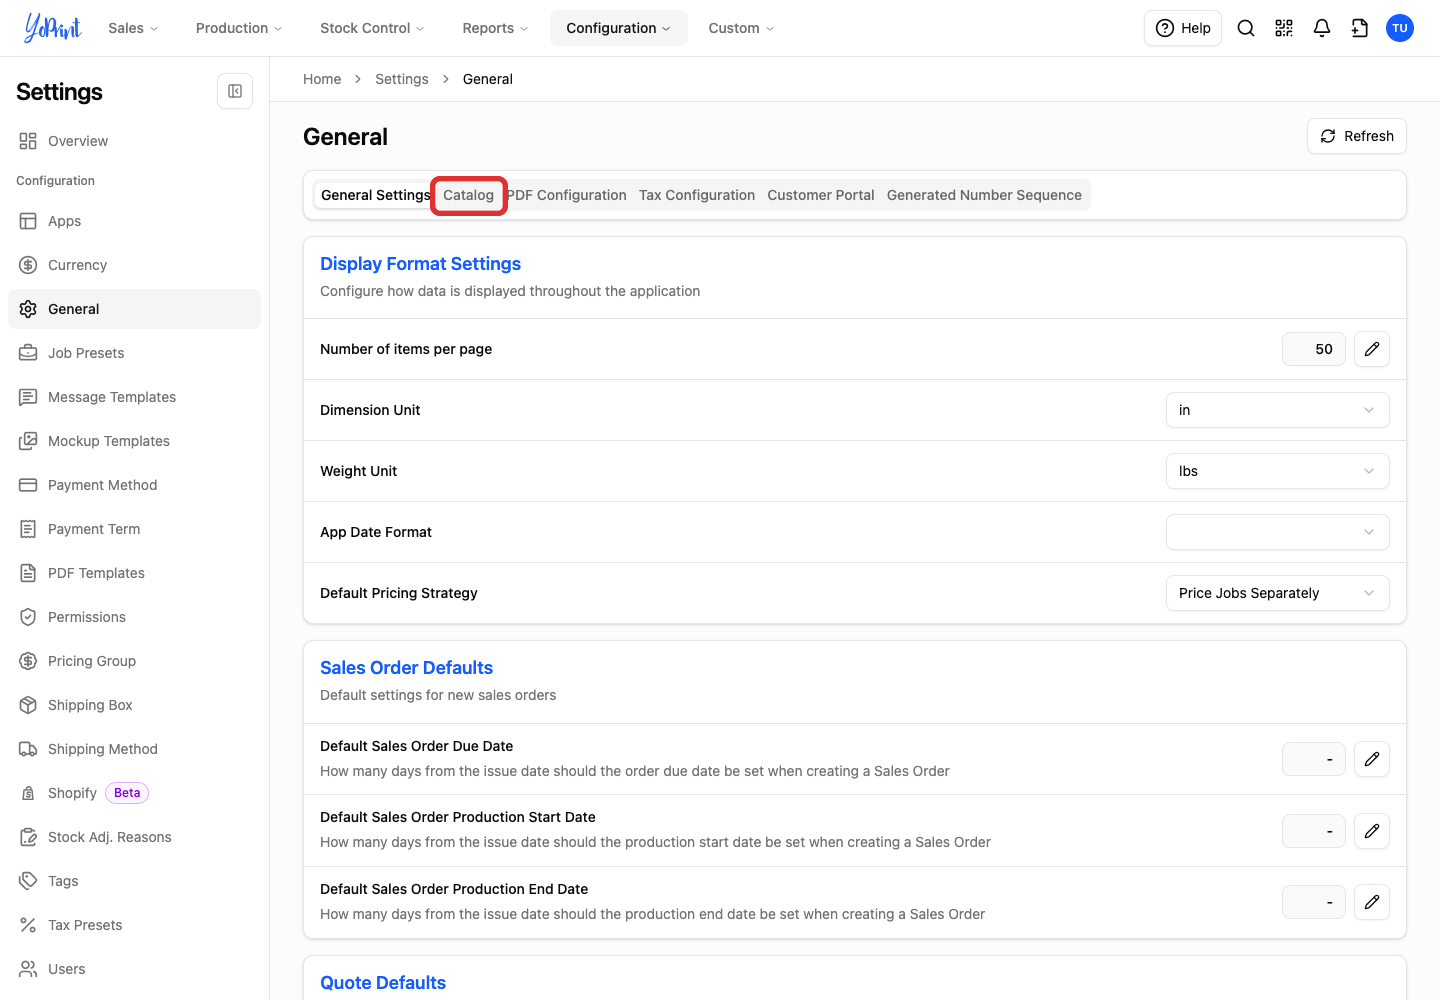This screenshot has width=1440, height=1000.
Task: Edit the number of items per page
Action: (1372, 349)
